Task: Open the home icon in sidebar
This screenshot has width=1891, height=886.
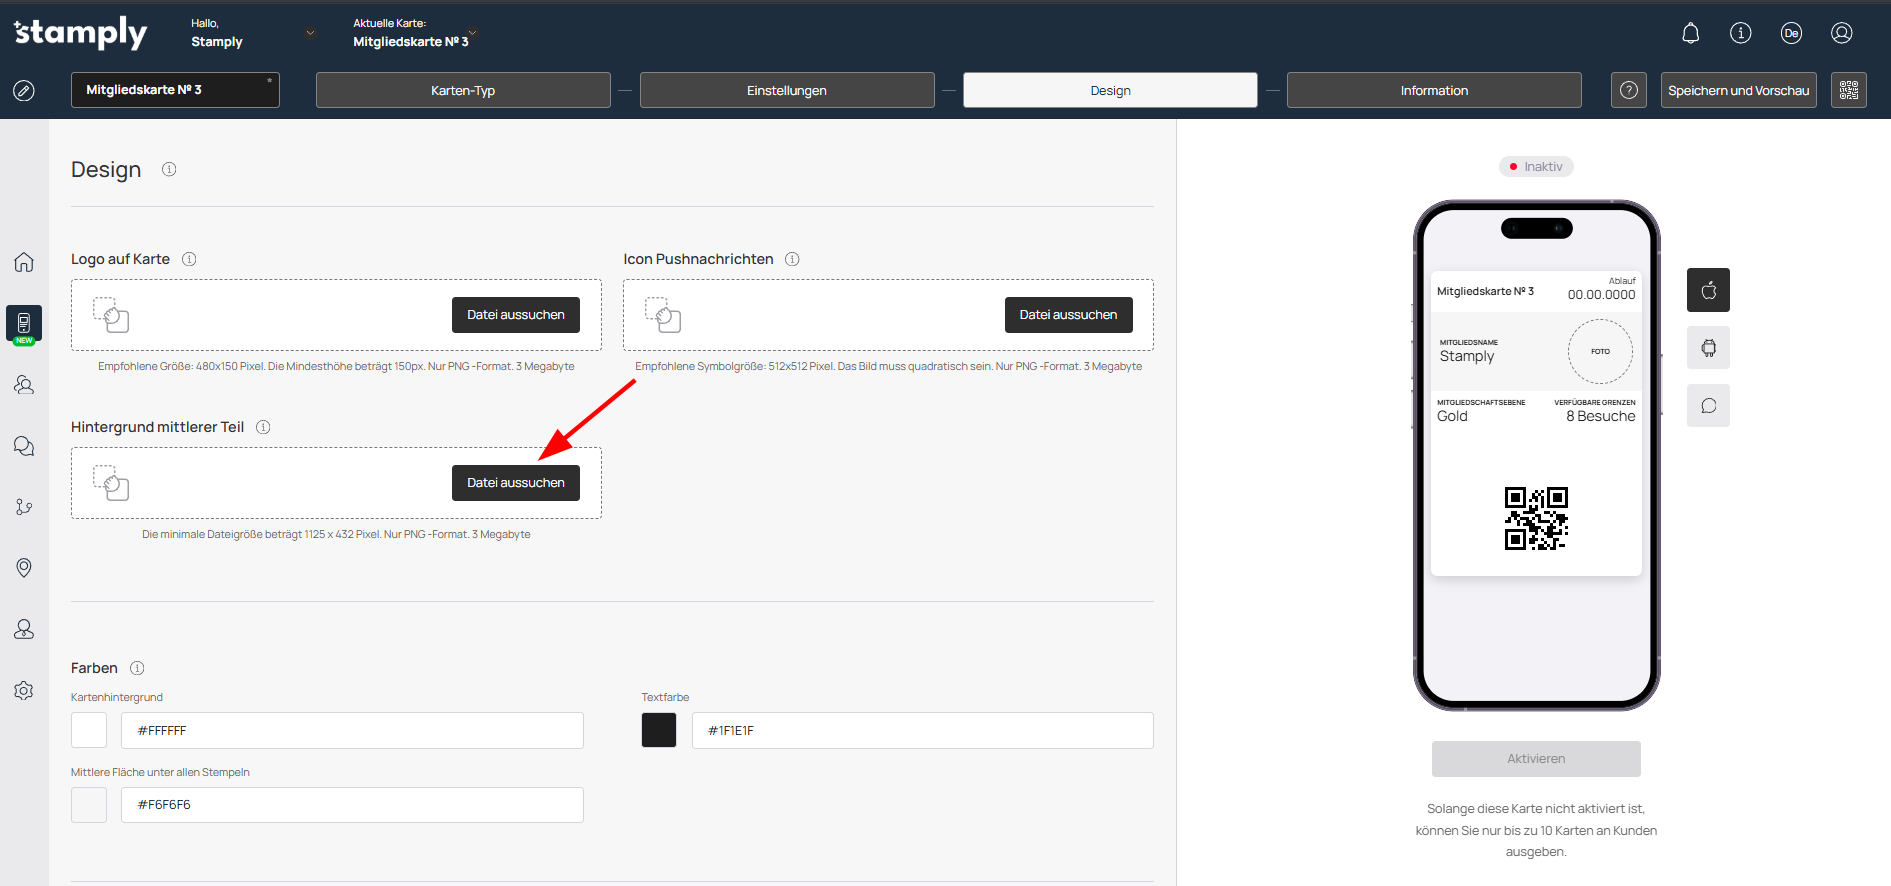Action: point(24,262)
